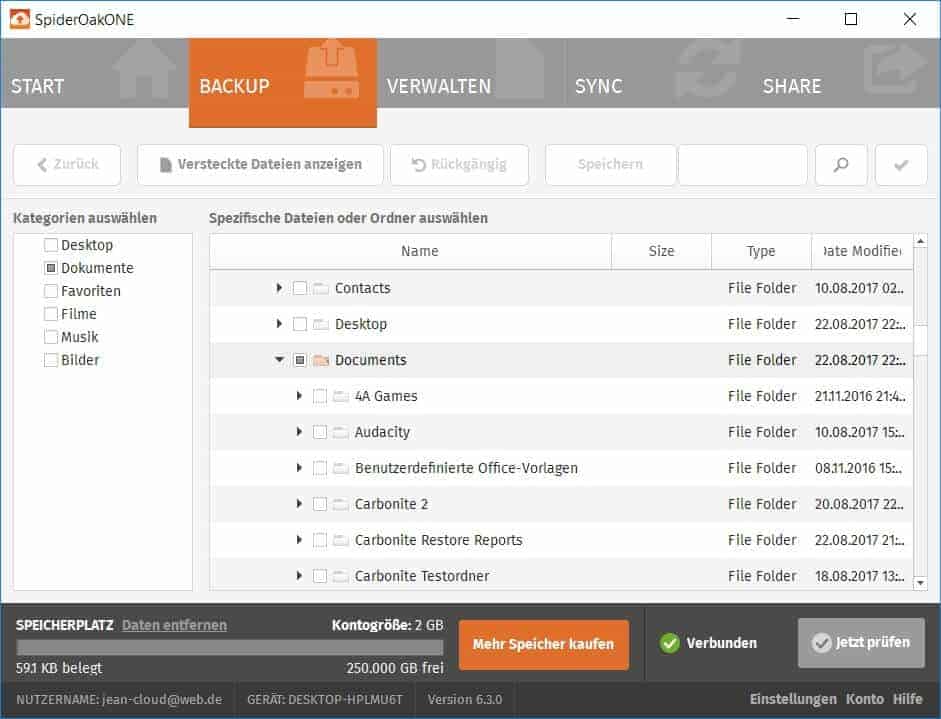Collapse the Documents folder arrow
This screenshot has height=719, width=941.
pyautogui.click(x=279, y=360)
